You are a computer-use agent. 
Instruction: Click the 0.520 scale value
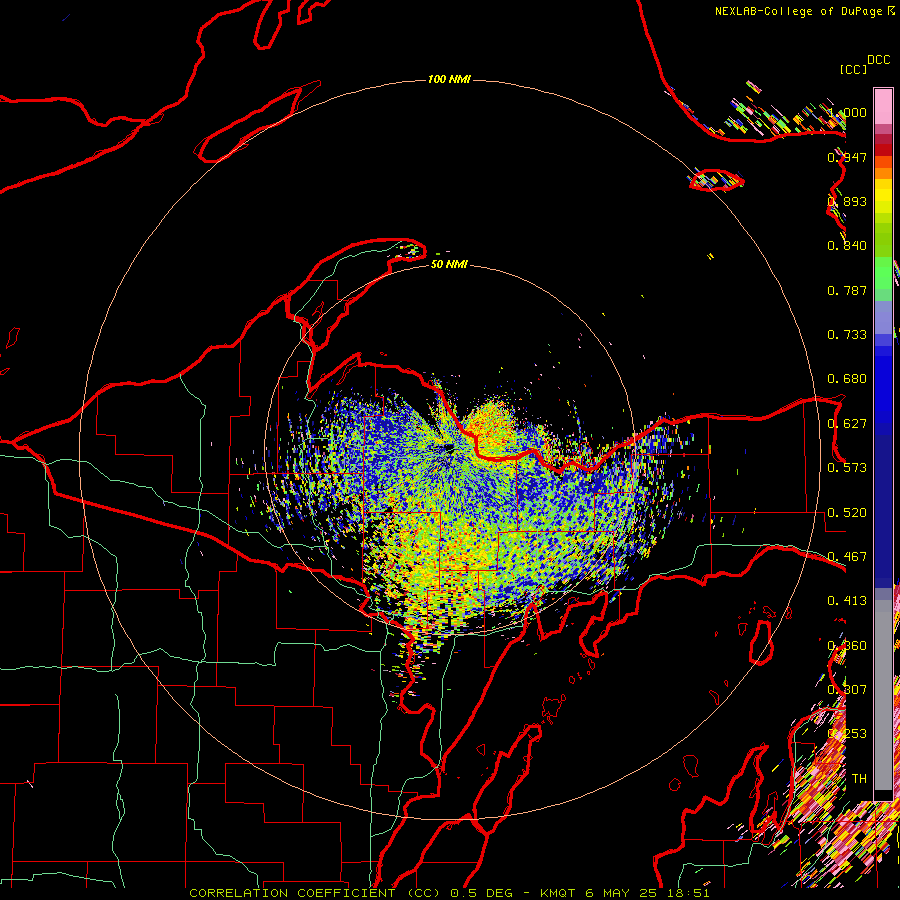click(x=847, y=513)
